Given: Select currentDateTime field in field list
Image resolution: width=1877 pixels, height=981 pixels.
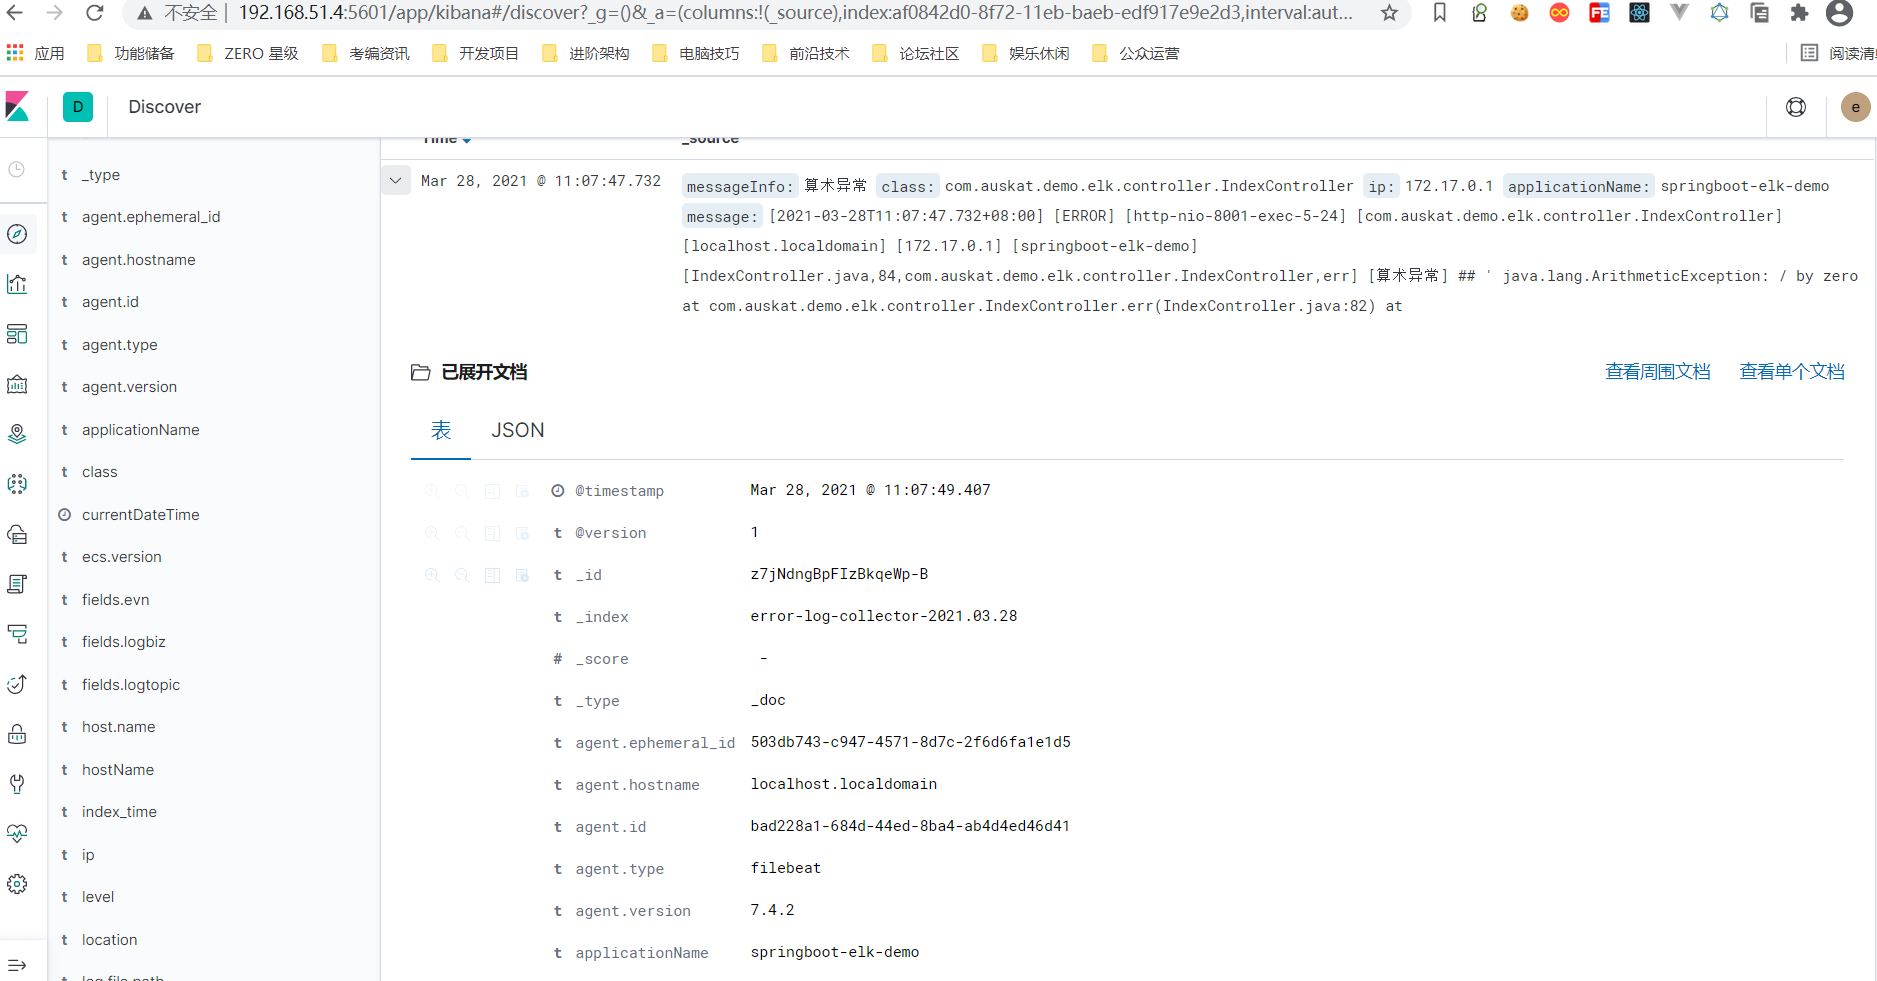Looking at the screenshot, I should point(141,515).
